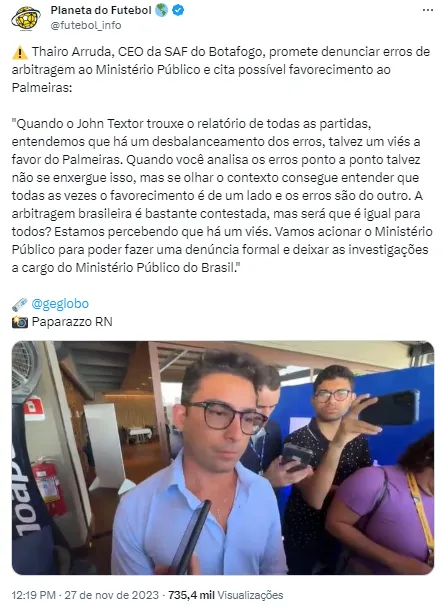Click the camera emoji beside Paparazzo RN
The width and height of the screenshot is (444, 615).
(x=20, y=322)
